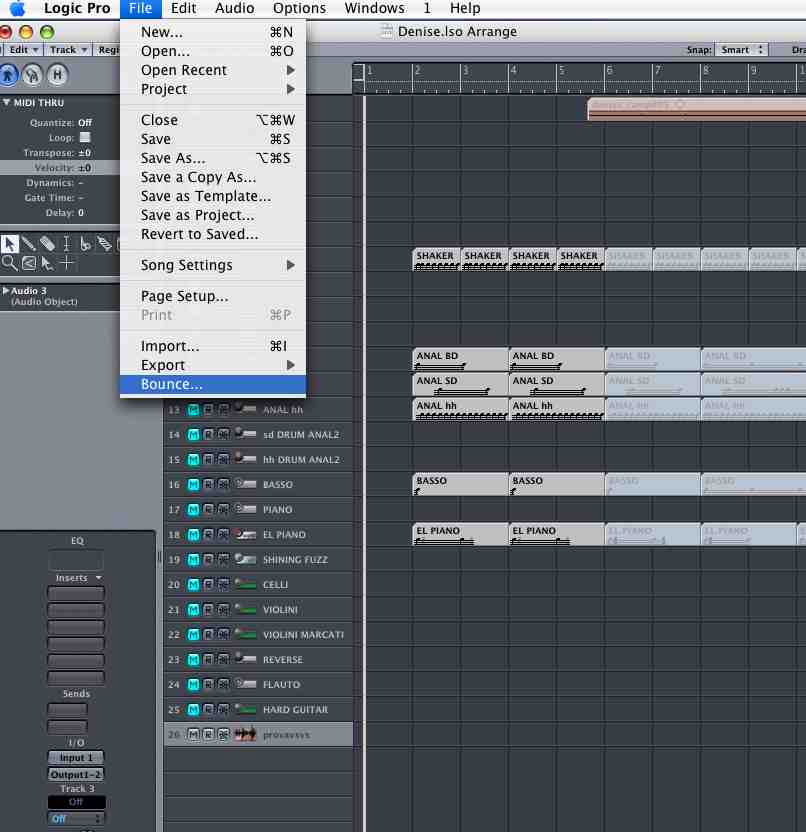Screen dimensions: 806x832
Task: Toggle mute on track 26
Action: tap(193, 734)
